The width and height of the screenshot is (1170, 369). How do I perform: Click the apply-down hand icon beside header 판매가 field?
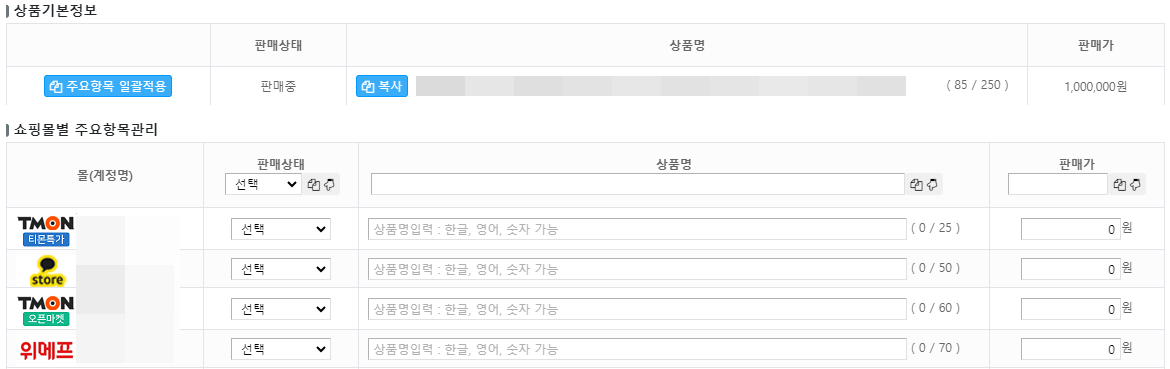[1136, 185]
